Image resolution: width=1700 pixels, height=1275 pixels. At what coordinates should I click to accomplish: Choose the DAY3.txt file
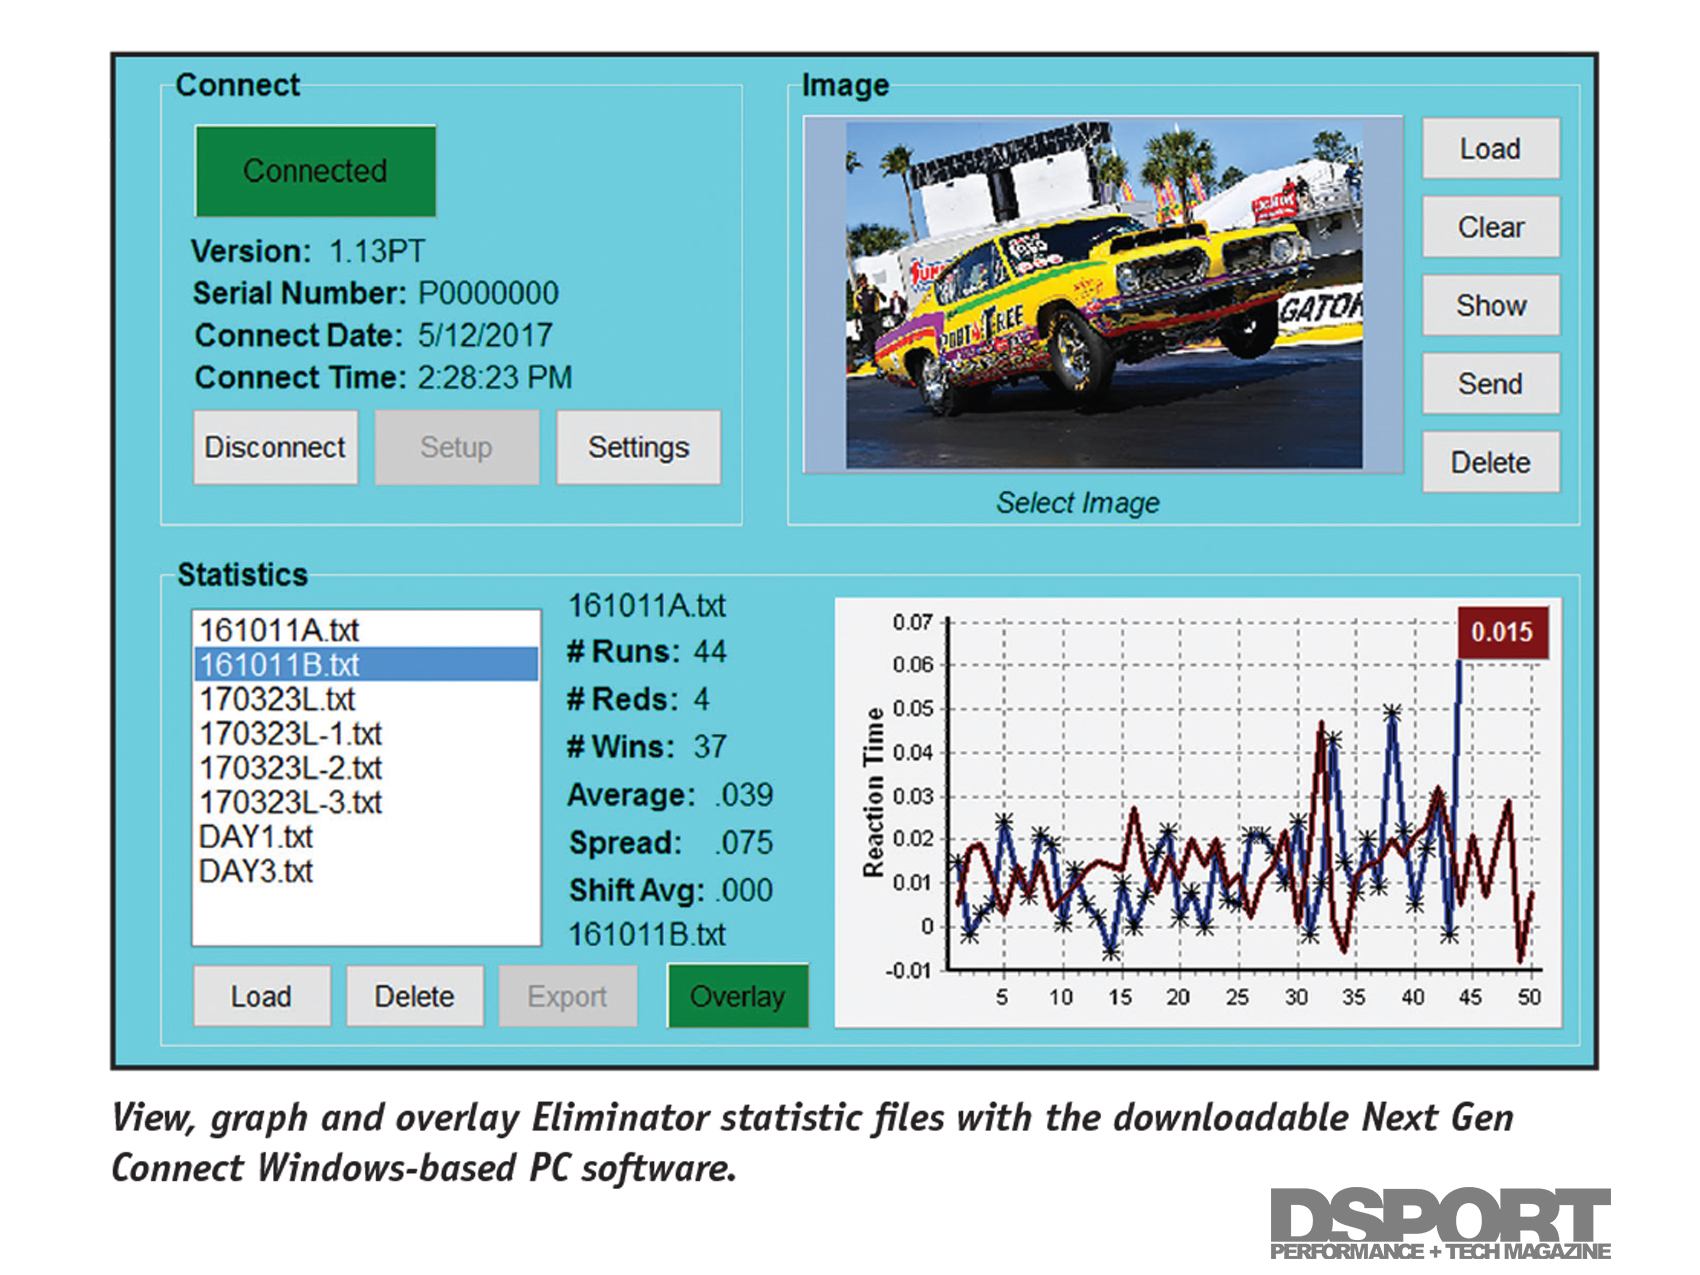[x=256, y=871]
